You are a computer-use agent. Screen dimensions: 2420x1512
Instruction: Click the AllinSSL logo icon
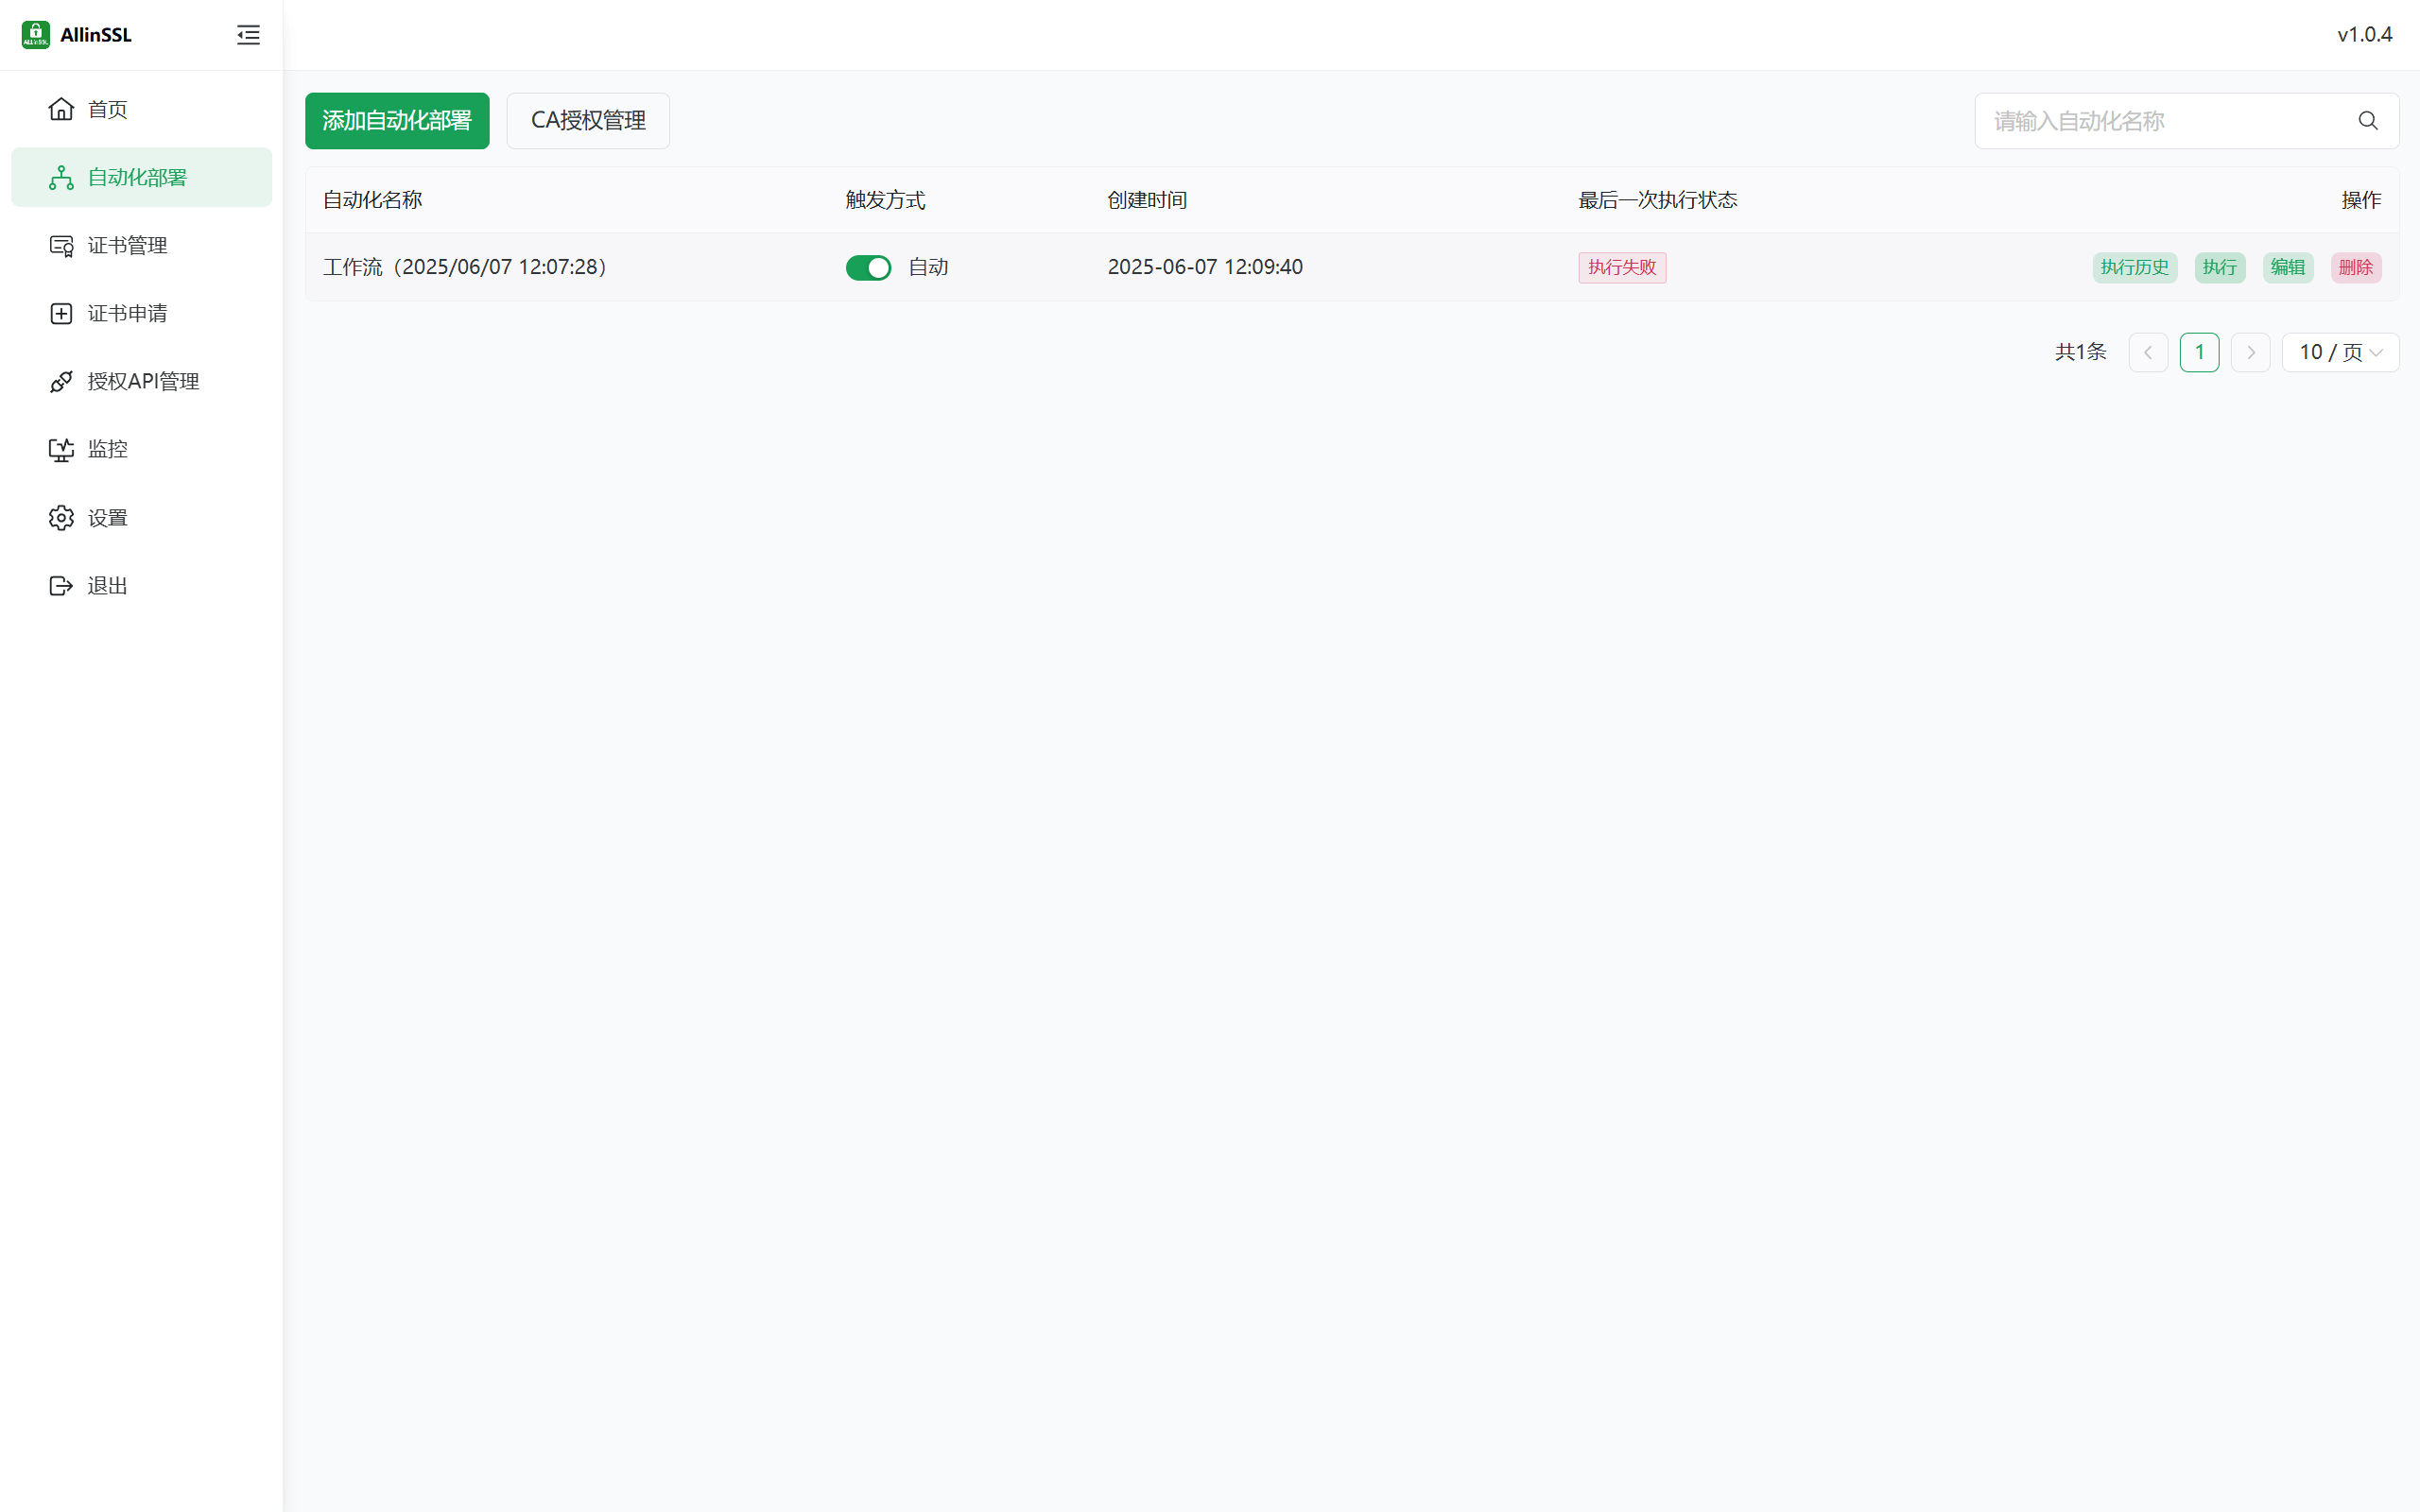click(35, 35)
